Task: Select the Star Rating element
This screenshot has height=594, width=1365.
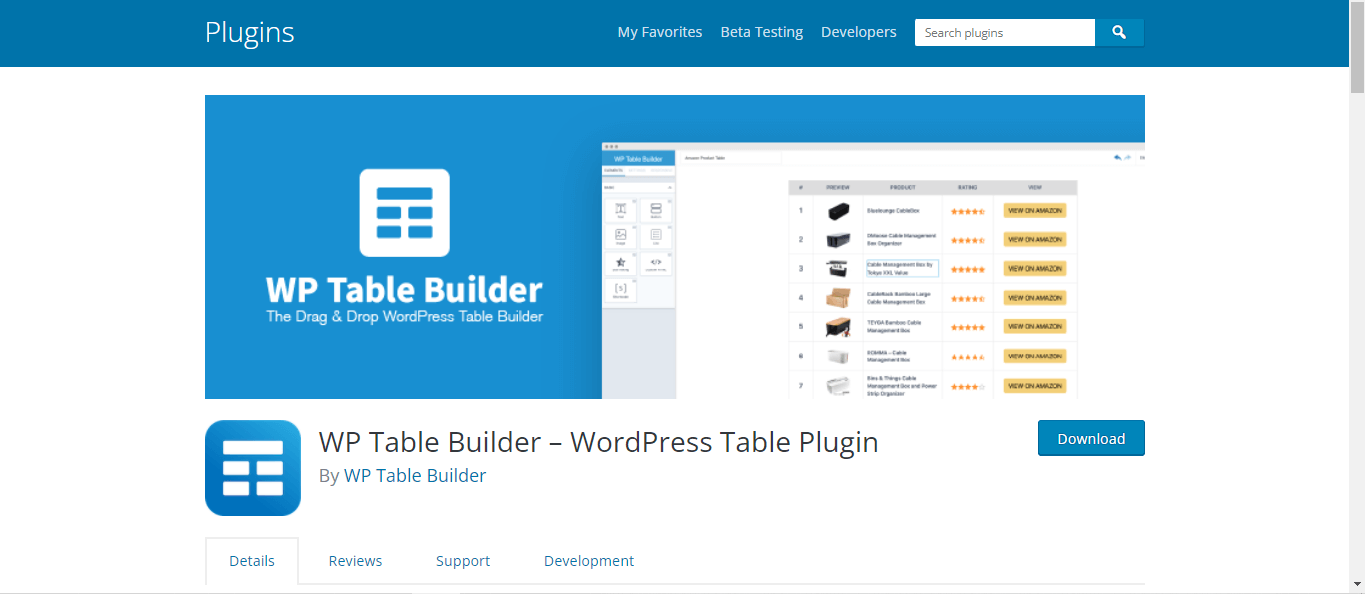Action: coord(620,264)
